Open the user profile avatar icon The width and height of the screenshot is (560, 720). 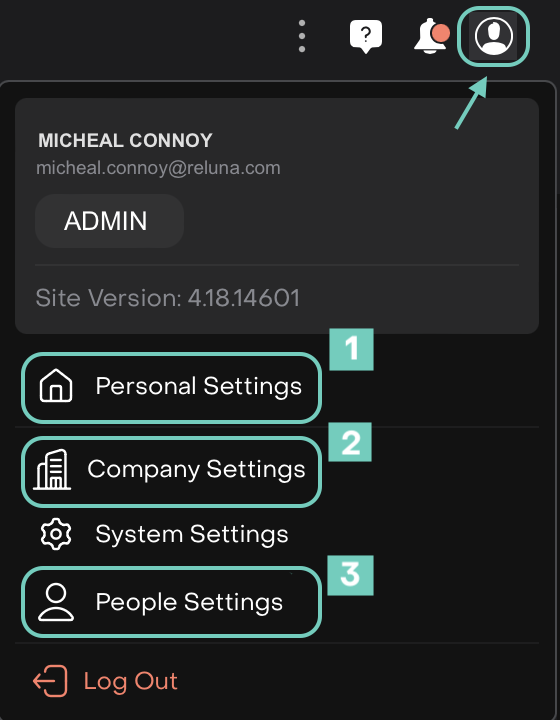tap(493, 36)
